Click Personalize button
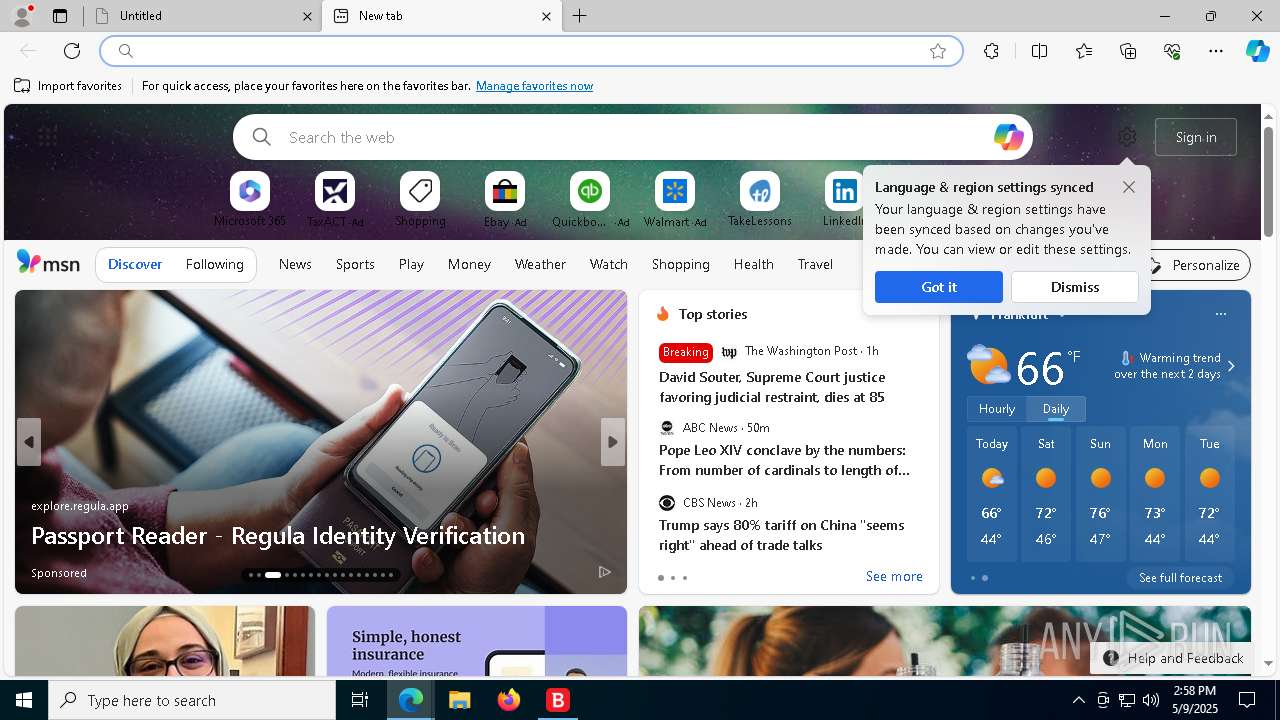1280x720 pixels. point(1195,265)
